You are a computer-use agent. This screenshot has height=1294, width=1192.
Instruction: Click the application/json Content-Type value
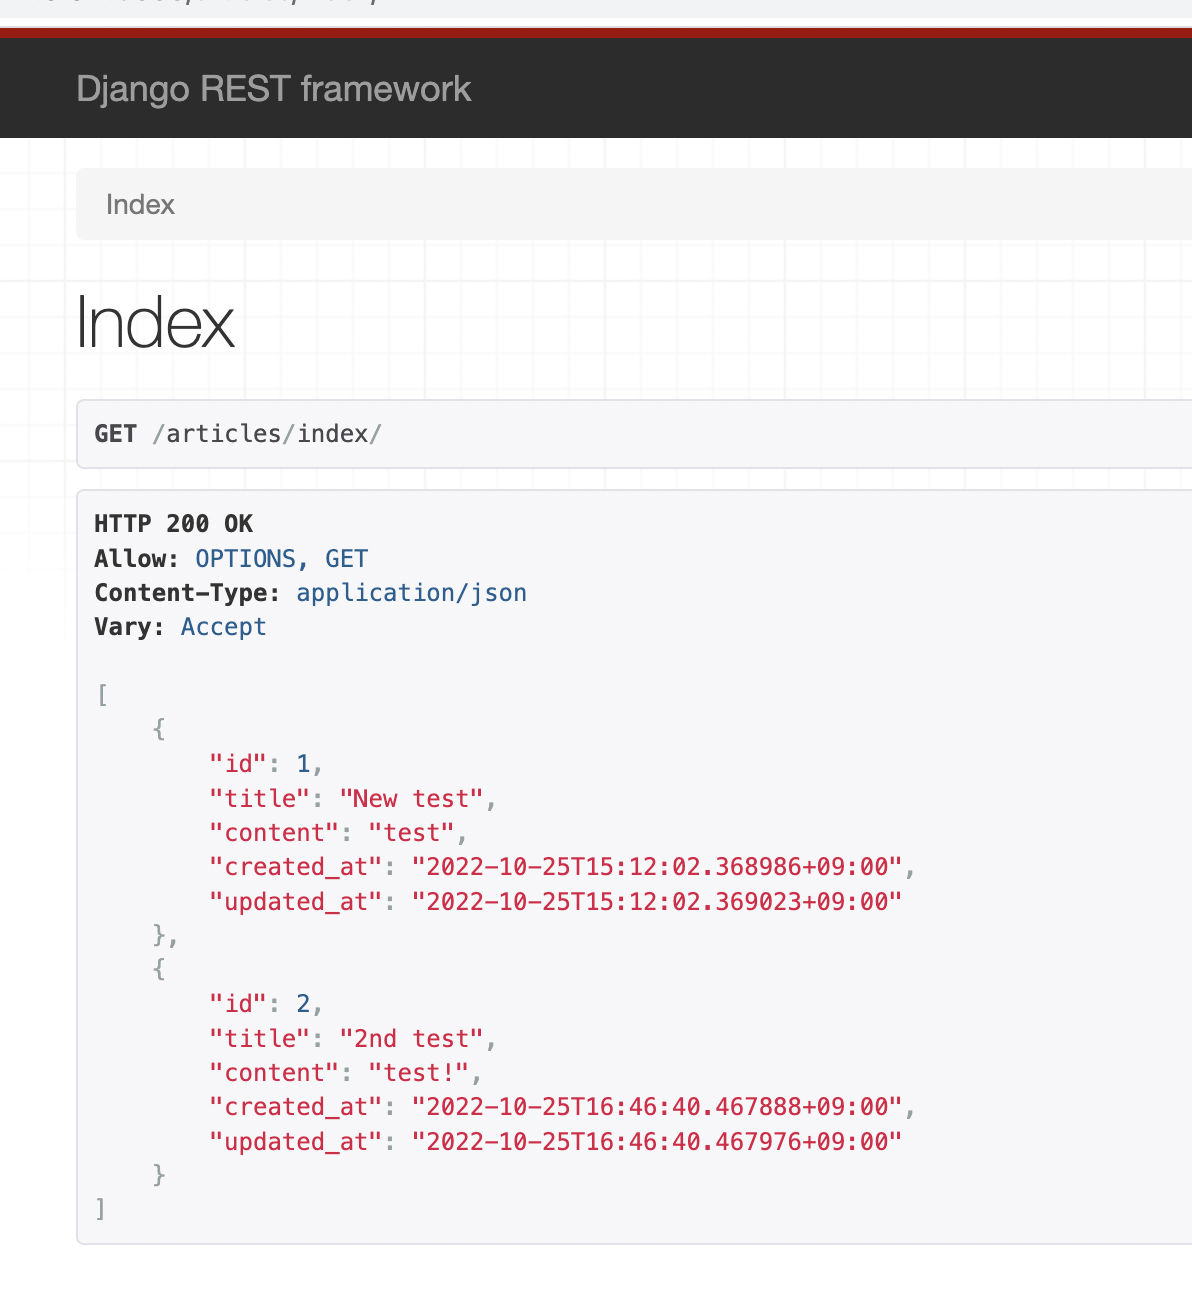(411, 592)
